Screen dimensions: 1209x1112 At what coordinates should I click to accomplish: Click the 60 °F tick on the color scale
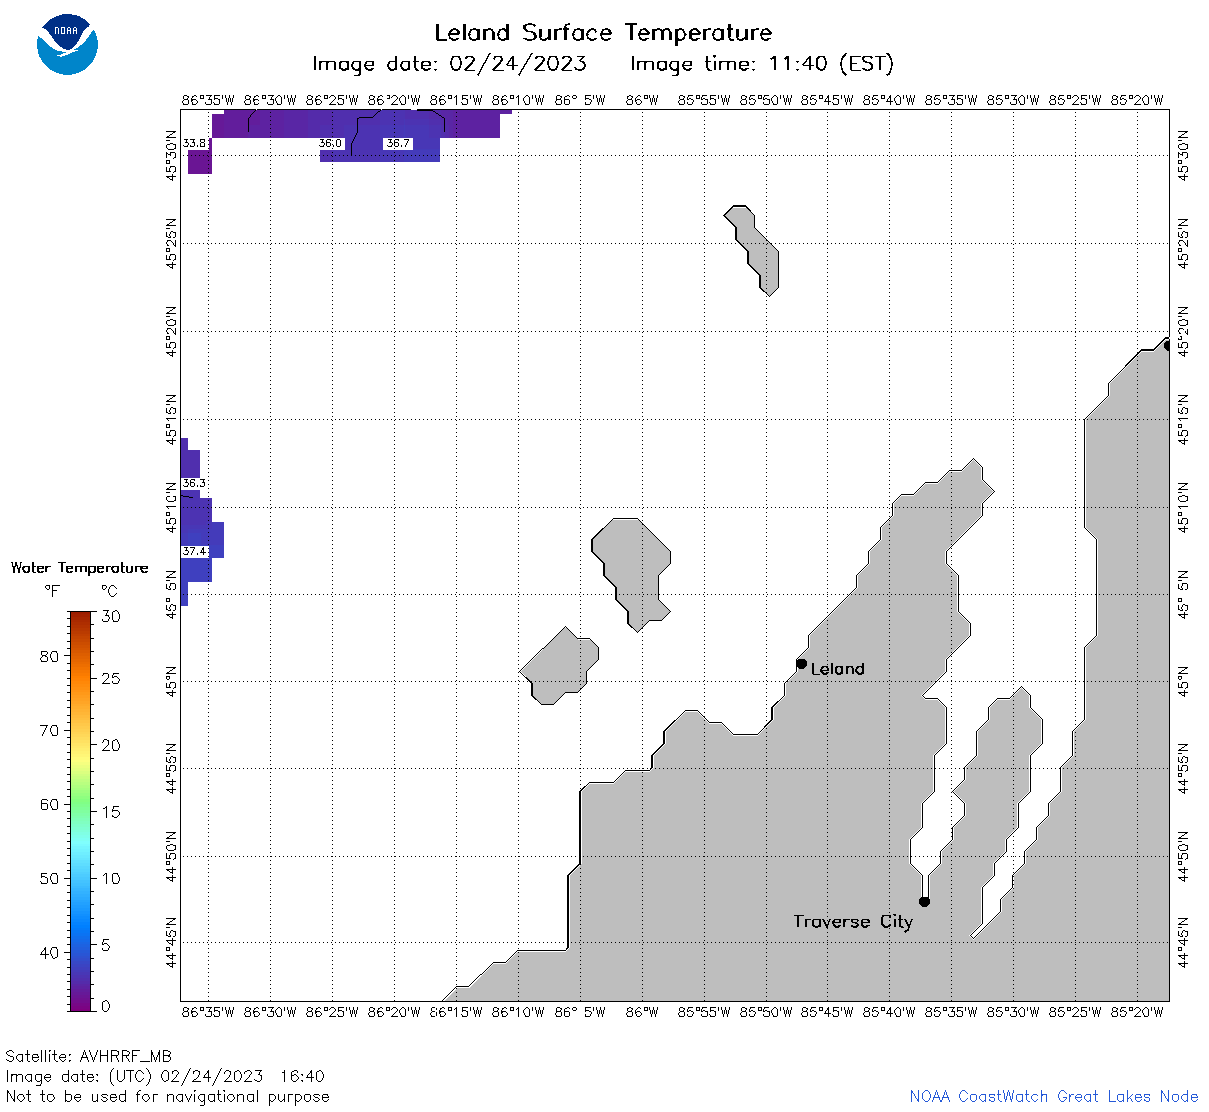tap(49, 805)
